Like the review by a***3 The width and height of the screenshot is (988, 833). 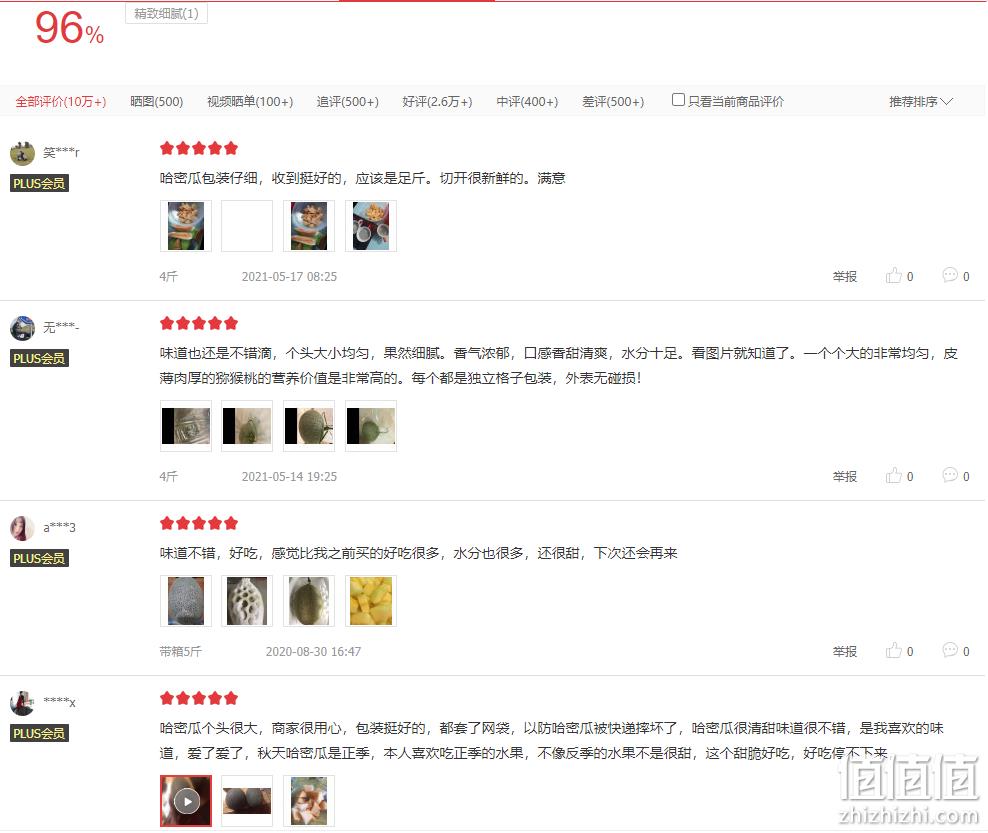click(899, 651)
